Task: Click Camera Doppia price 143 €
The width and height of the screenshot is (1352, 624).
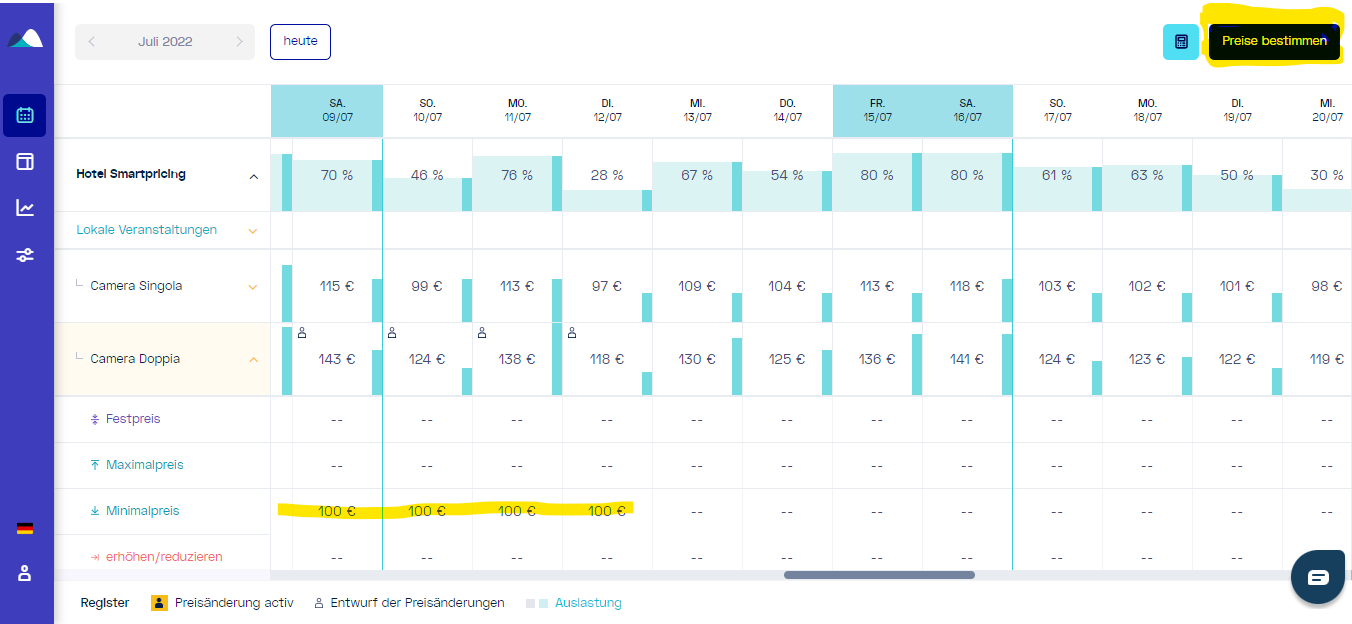Action: [337, 359]
